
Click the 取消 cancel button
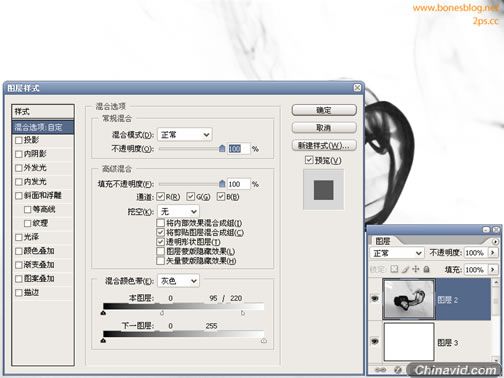[x=324, y=127]
